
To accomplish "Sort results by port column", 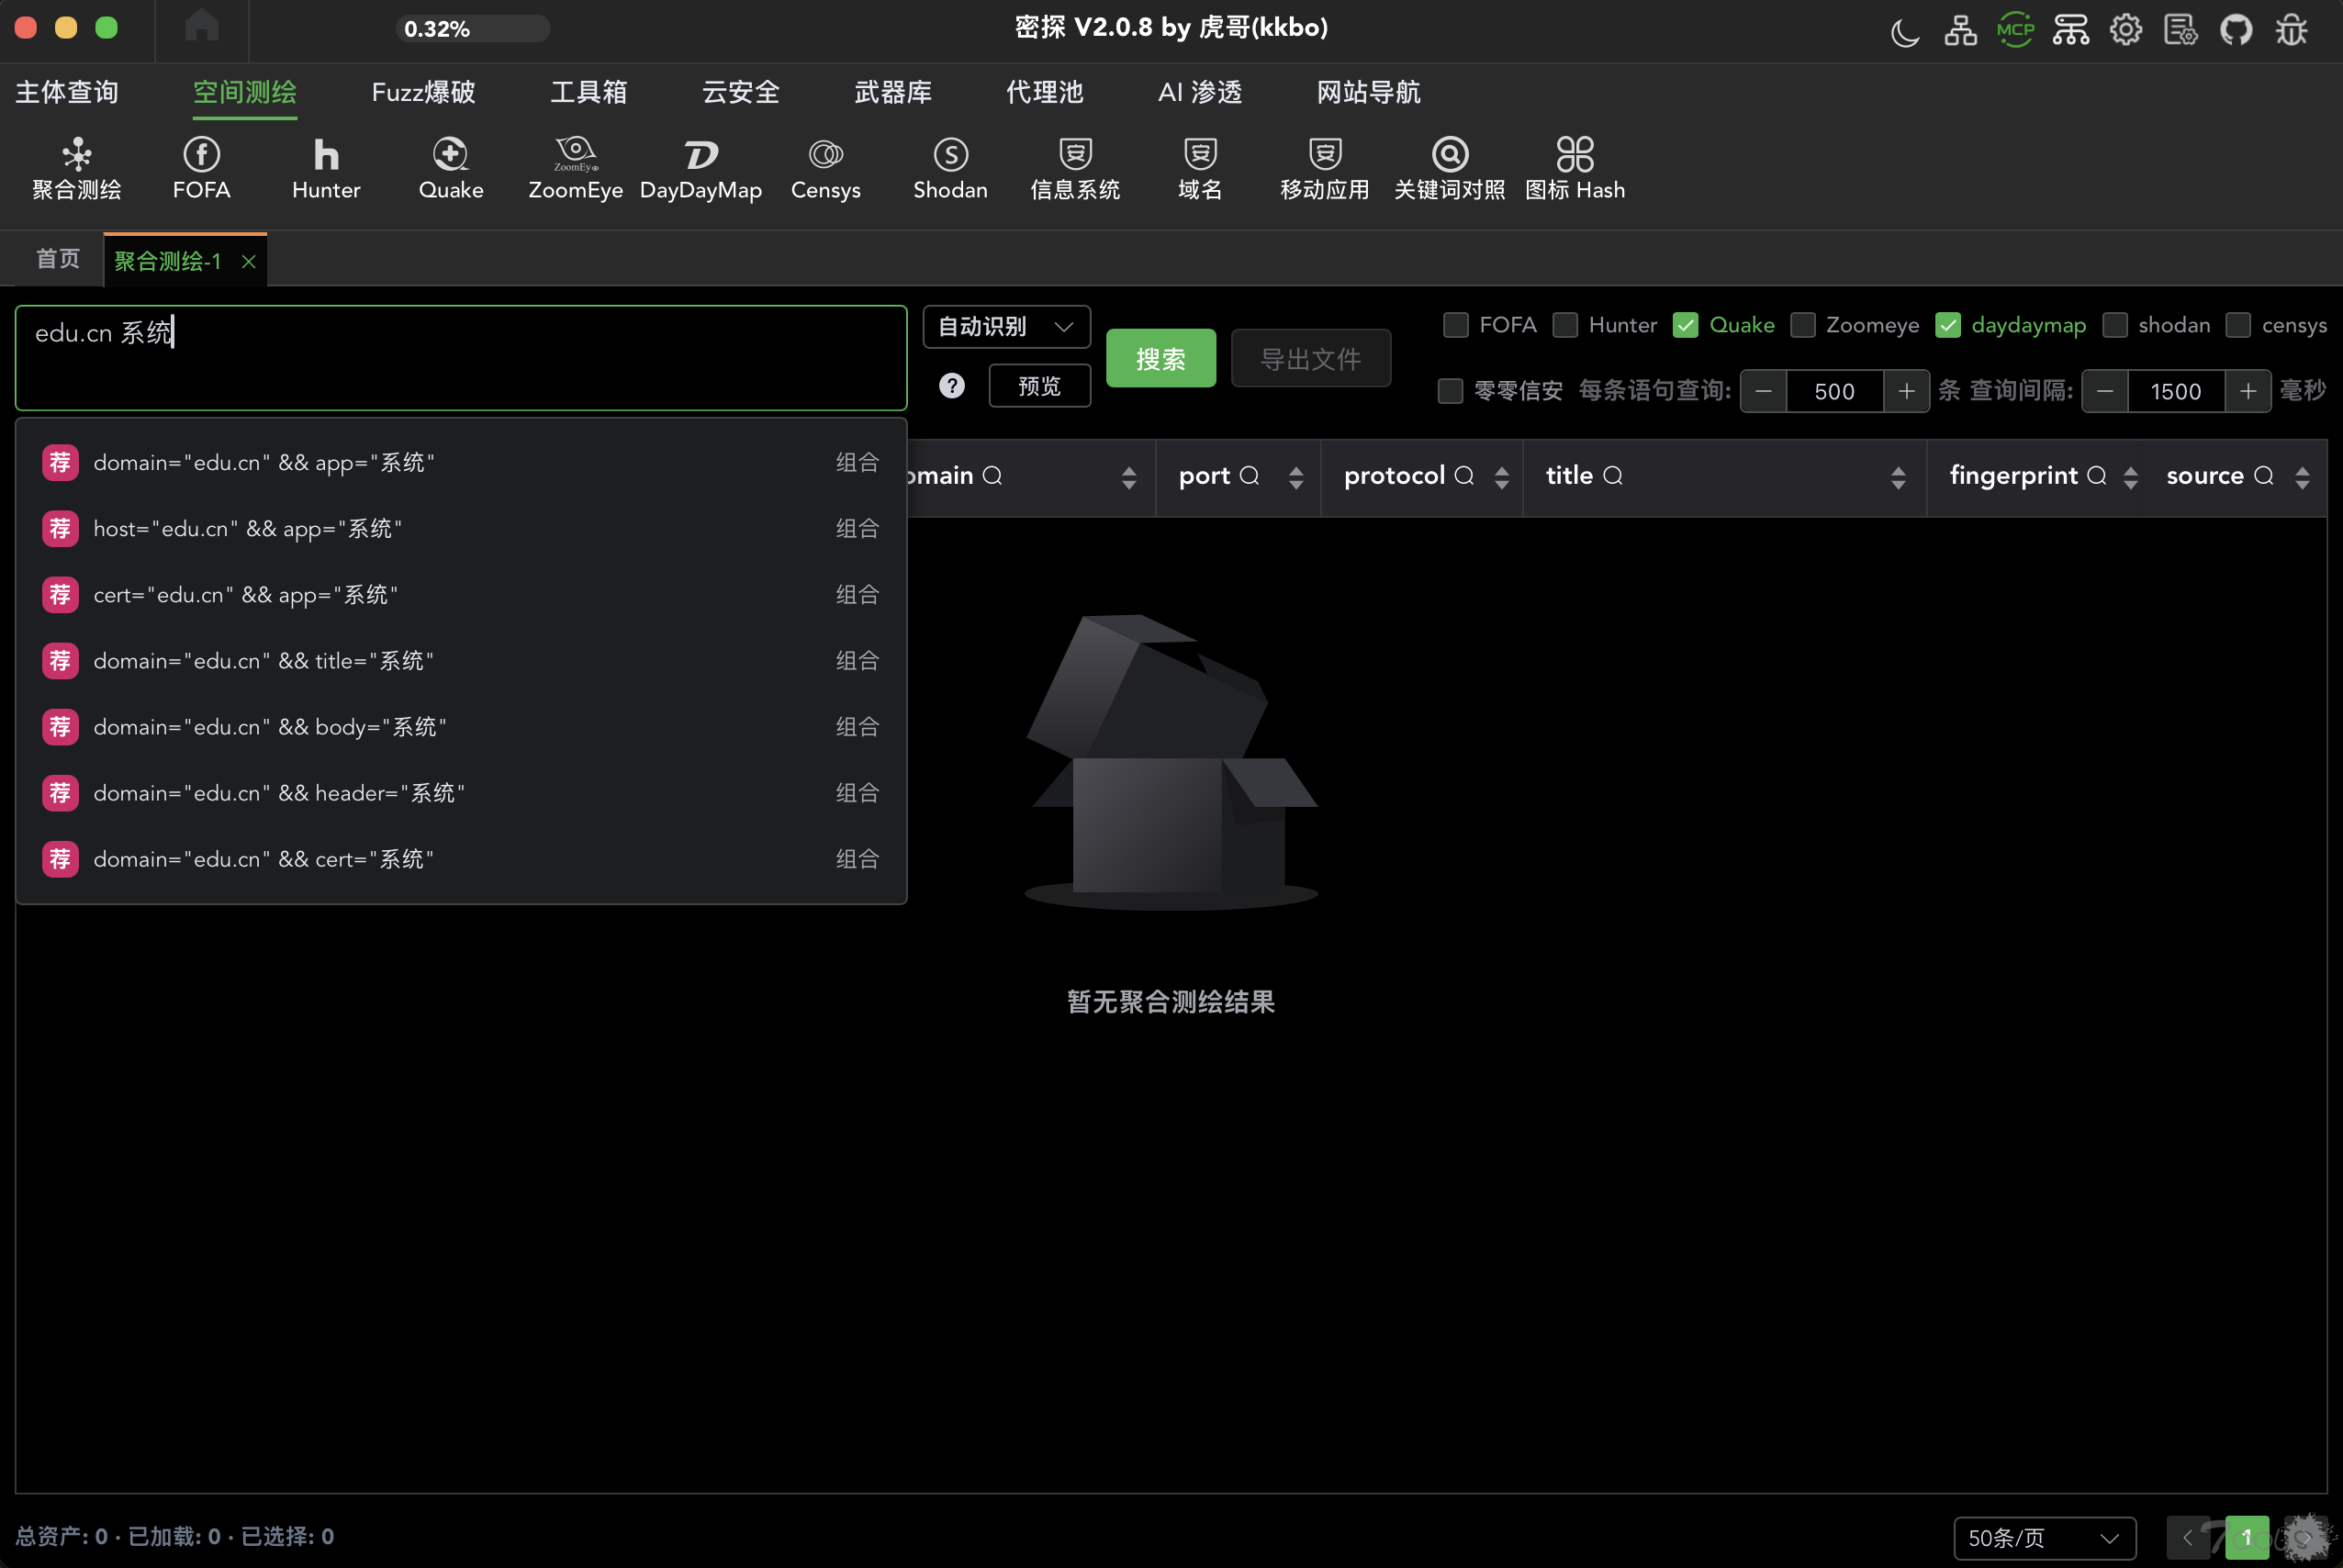I will (1295, 477).
